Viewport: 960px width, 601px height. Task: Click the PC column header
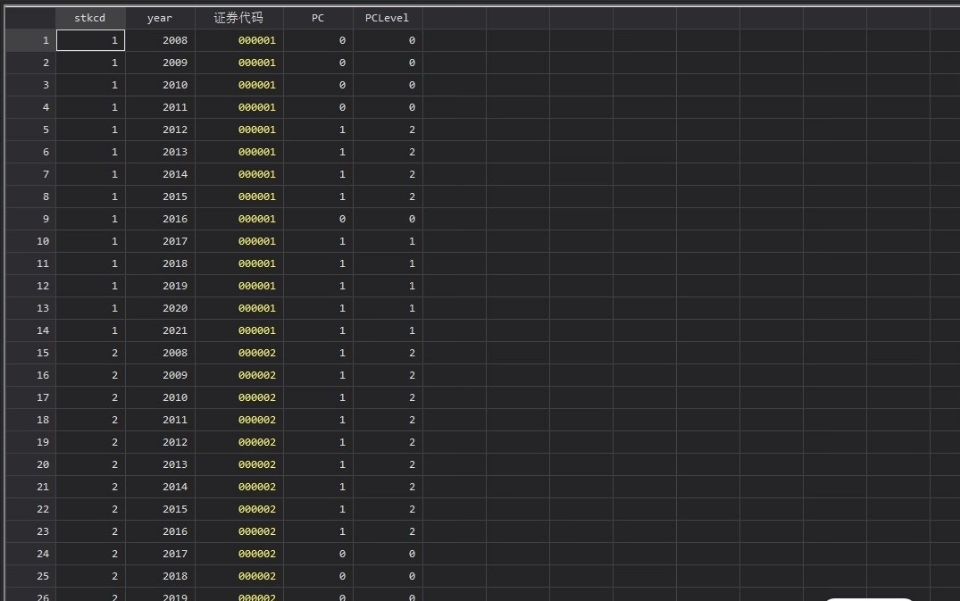pyautogui.click(x=318, y=18)
